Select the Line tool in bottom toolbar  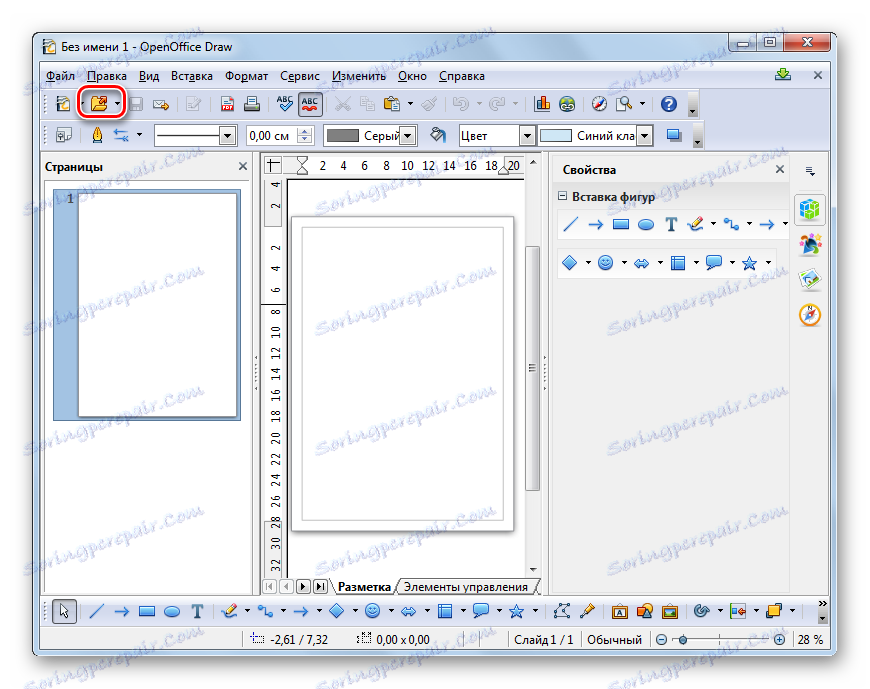pyautogui.click(x=97, y=611)
